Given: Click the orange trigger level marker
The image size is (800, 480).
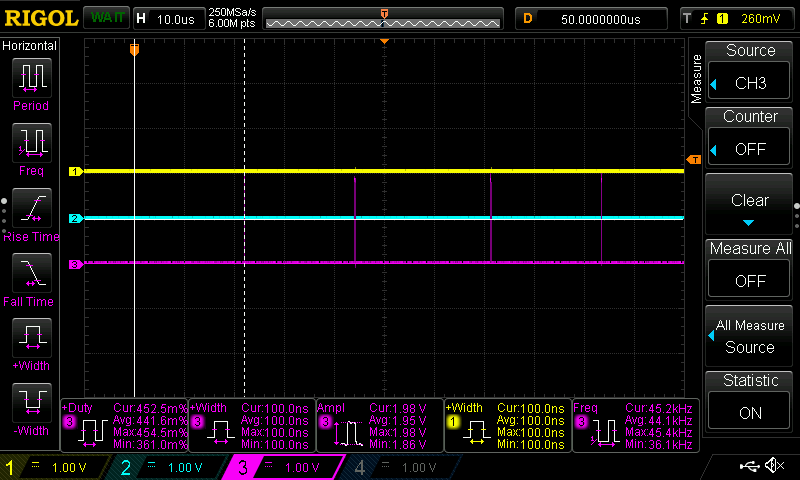Looking at the screenshot, I should [693, 160].
